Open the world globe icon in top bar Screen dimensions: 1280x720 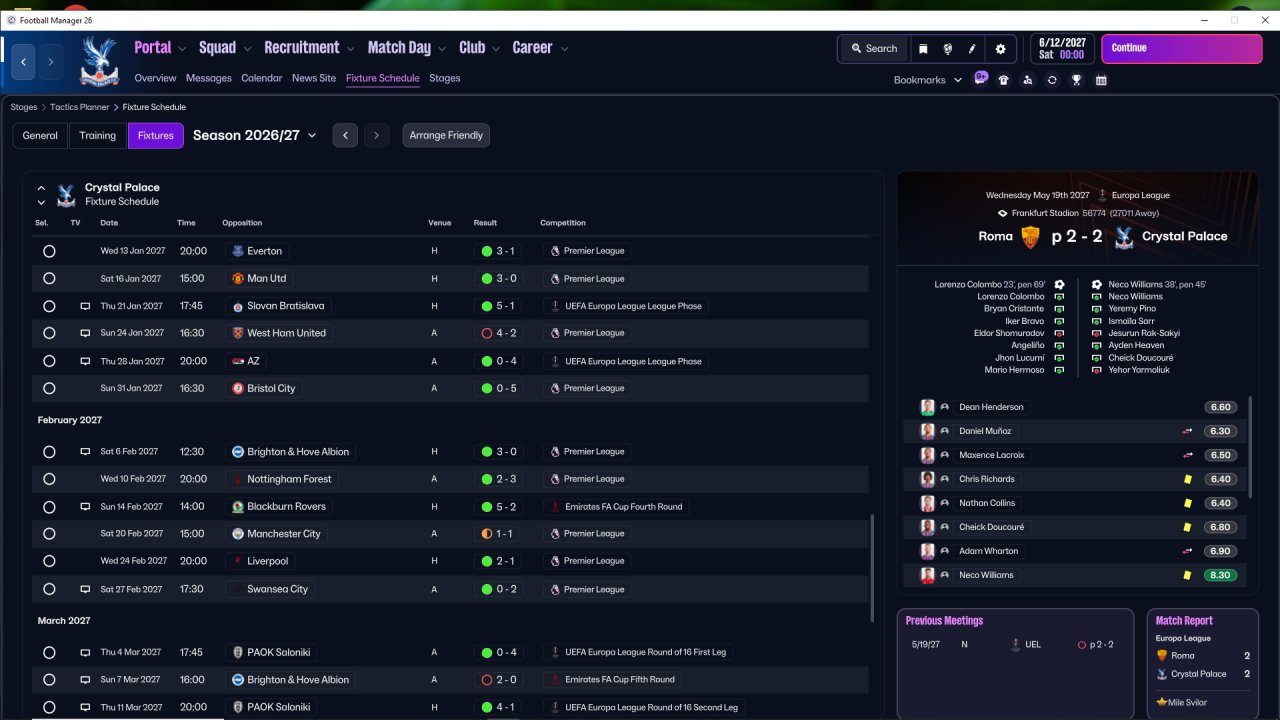(x=947, y=48)
